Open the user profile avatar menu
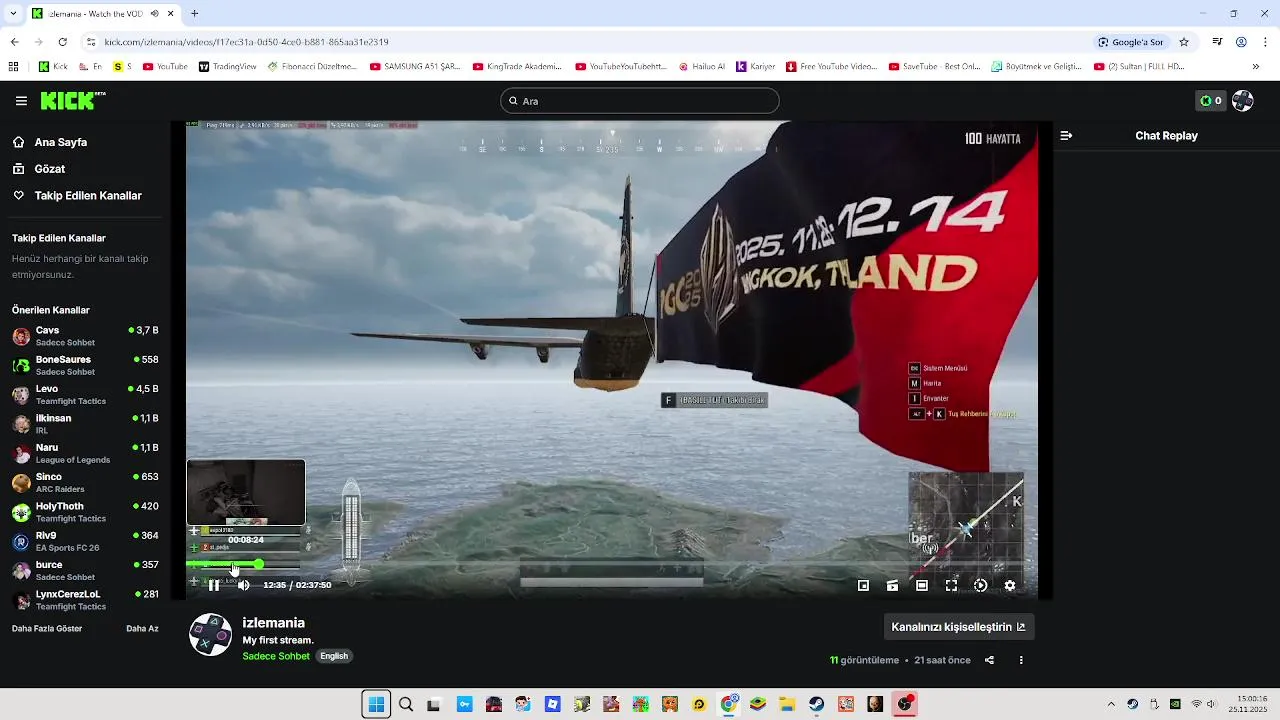The image size is (1280, 720). tap(1243, 101)
